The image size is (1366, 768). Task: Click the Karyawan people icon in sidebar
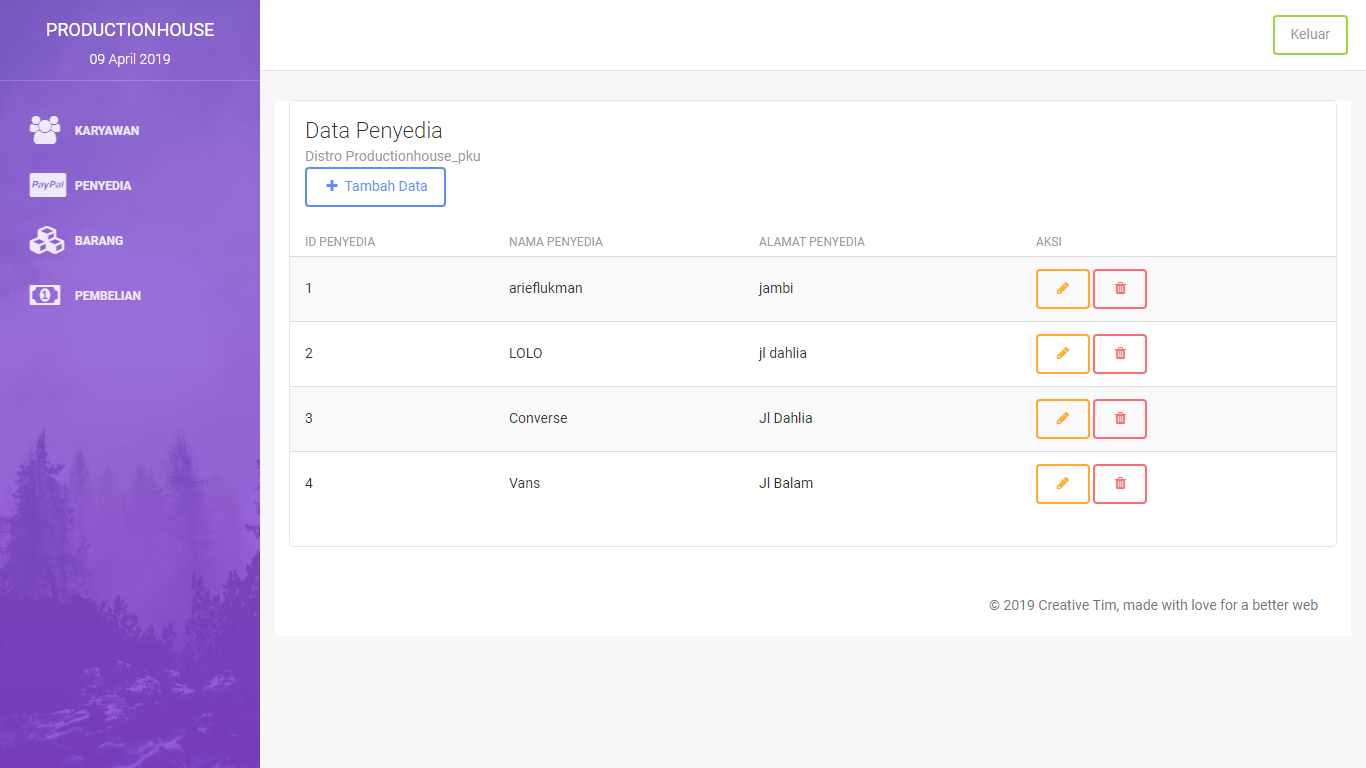coord(45,130)
